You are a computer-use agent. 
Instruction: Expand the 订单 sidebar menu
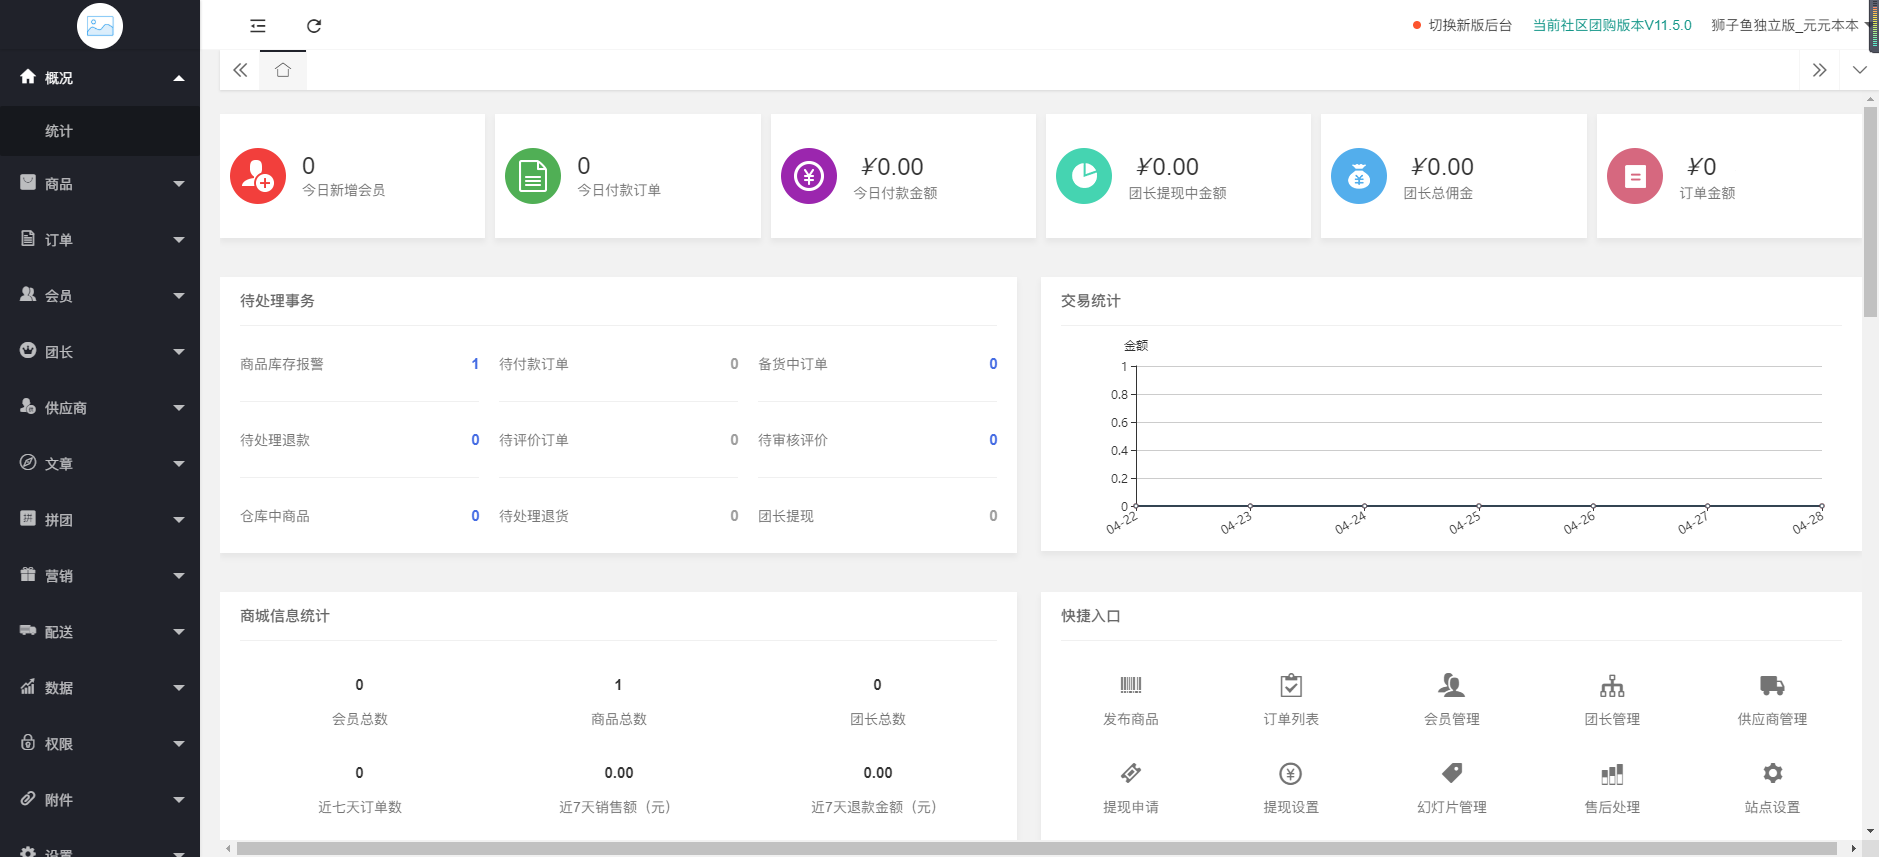[x=100, y=240]
